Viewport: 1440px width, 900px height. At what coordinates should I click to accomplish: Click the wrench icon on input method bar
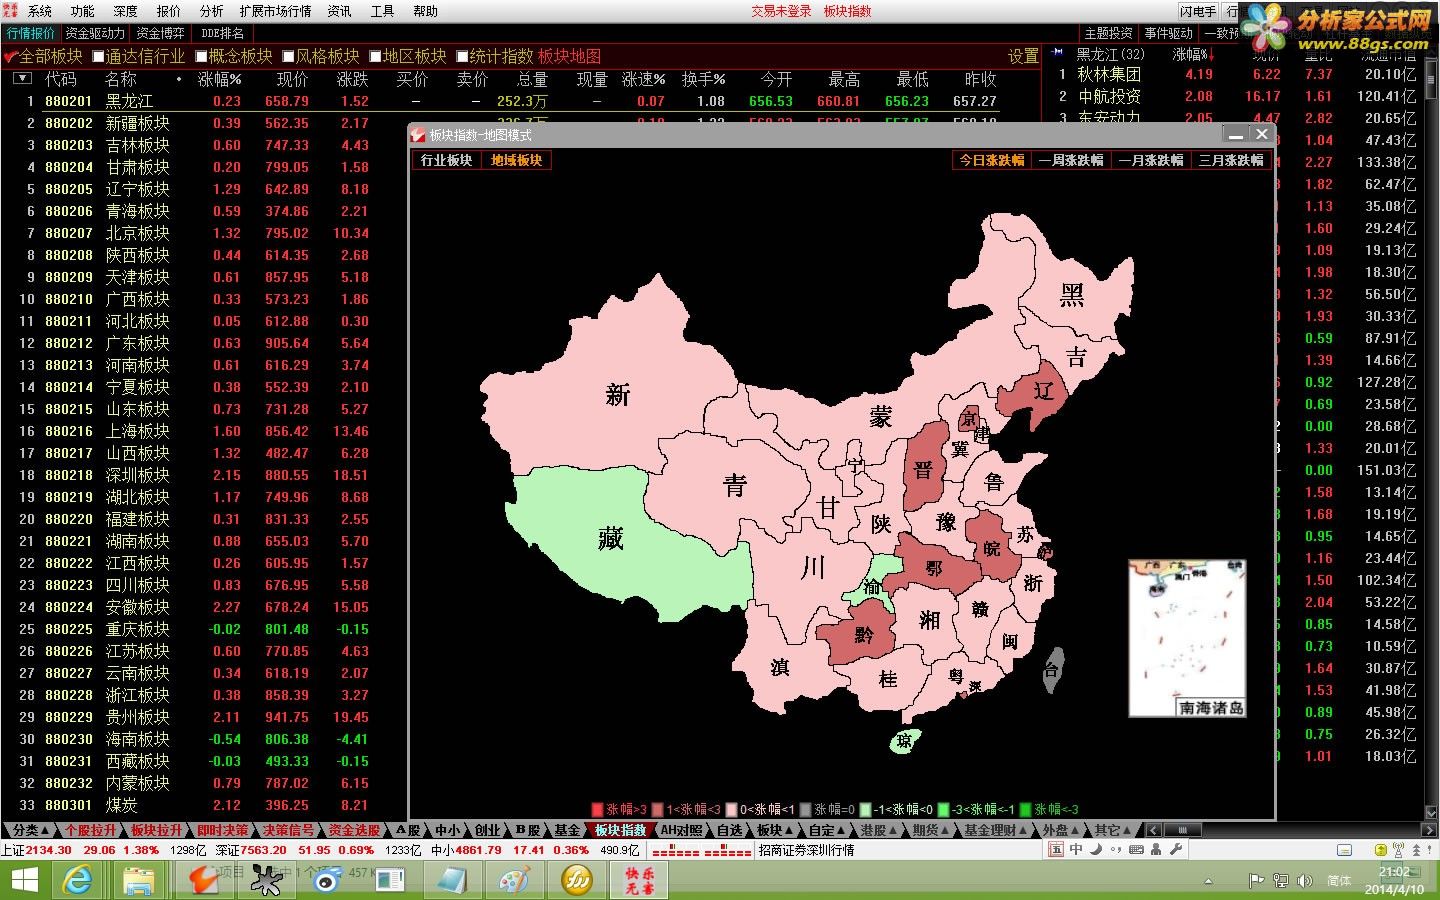[x=1176, y=850]
